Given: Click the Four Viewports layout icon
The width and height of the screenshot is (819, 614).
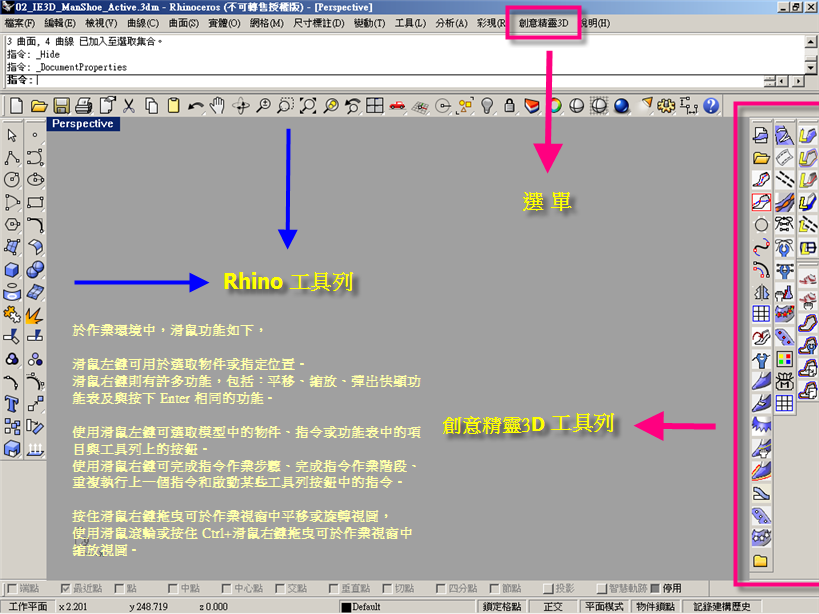Looking at the screenshot, I should (x=375, y=106).
